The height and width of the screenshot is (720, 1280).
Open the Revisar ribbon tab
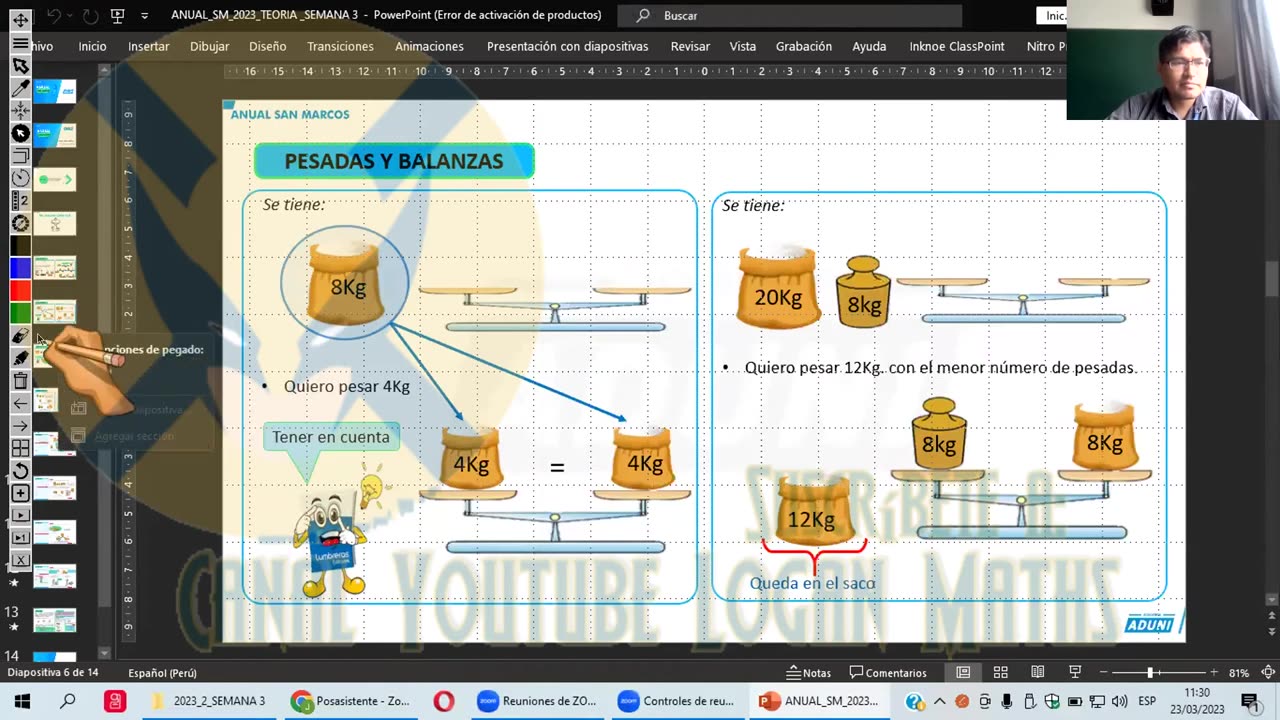click(690, 46)
